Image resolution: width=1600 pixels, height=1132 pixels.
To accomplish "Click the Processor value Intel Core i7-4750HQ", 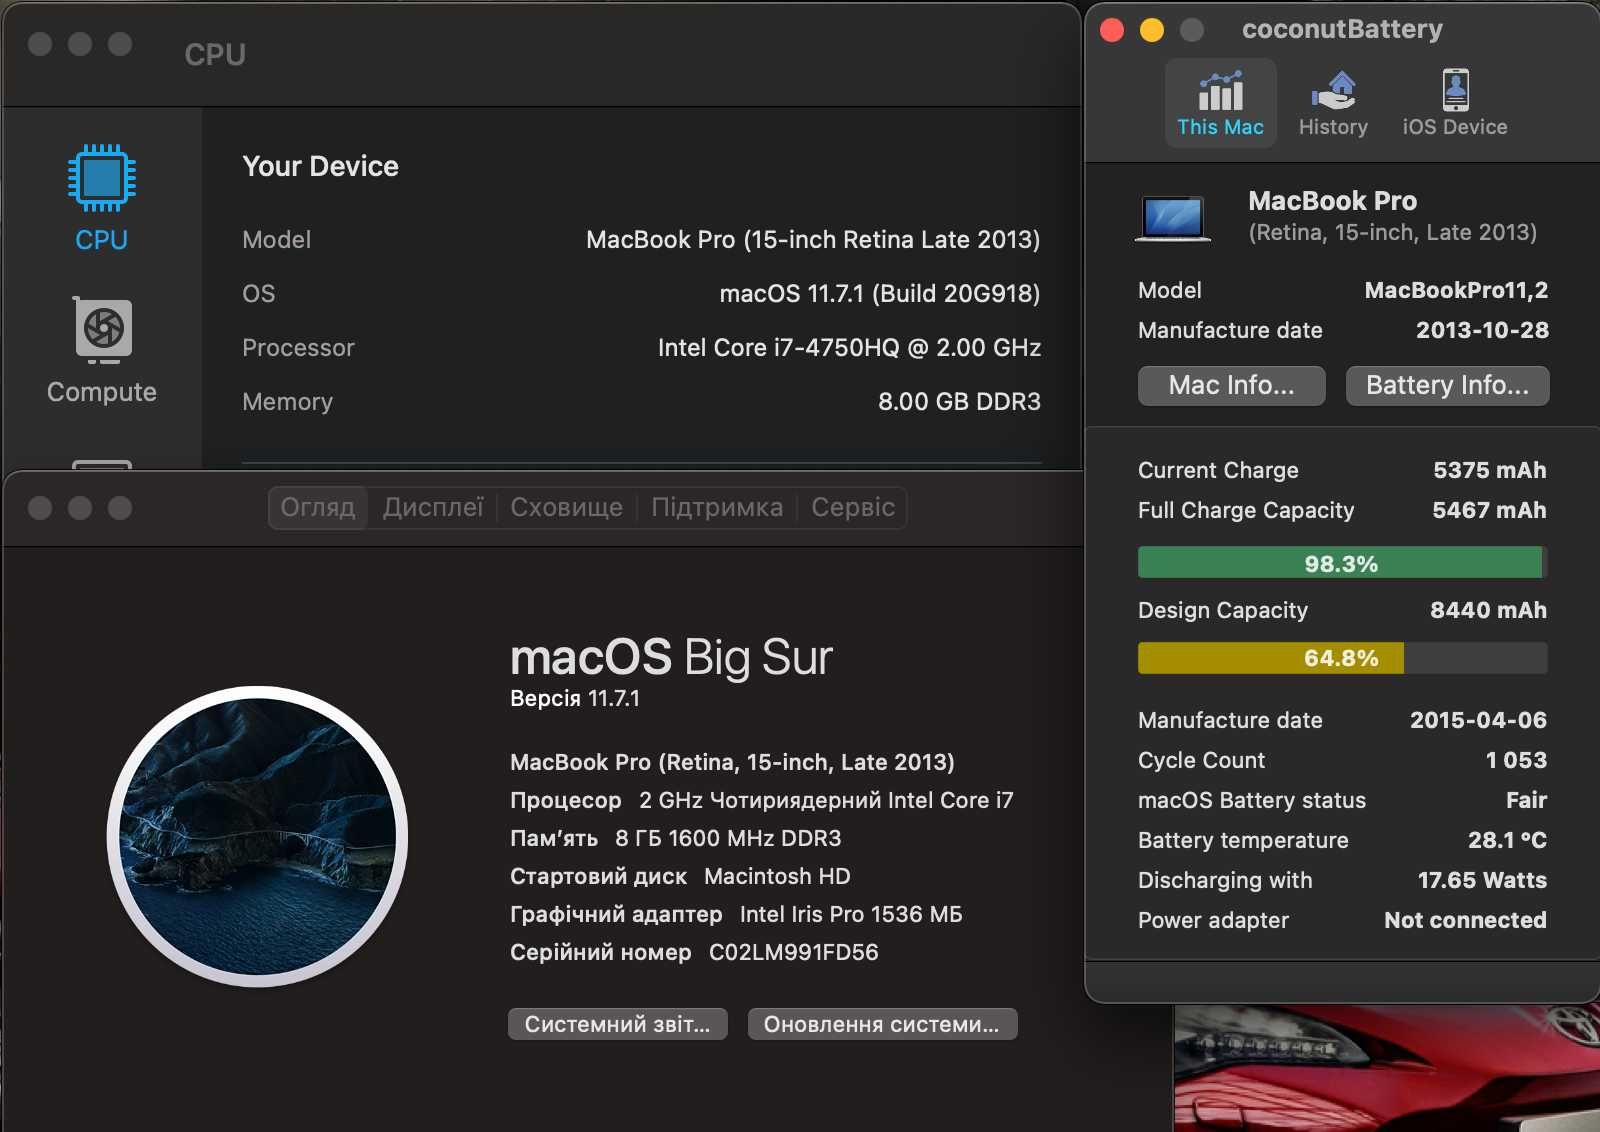I will point(849,347).
